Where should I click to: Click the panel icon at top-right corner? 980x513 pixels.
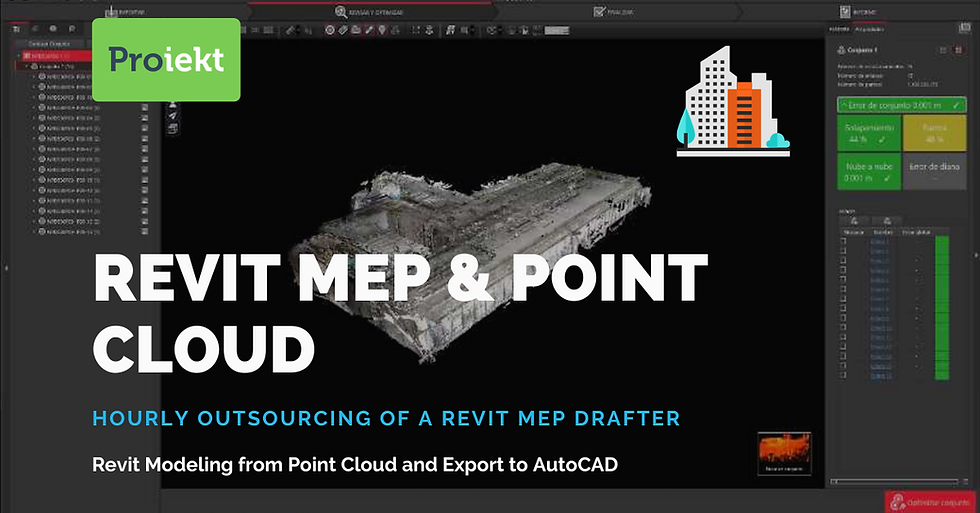coord(964,28)
